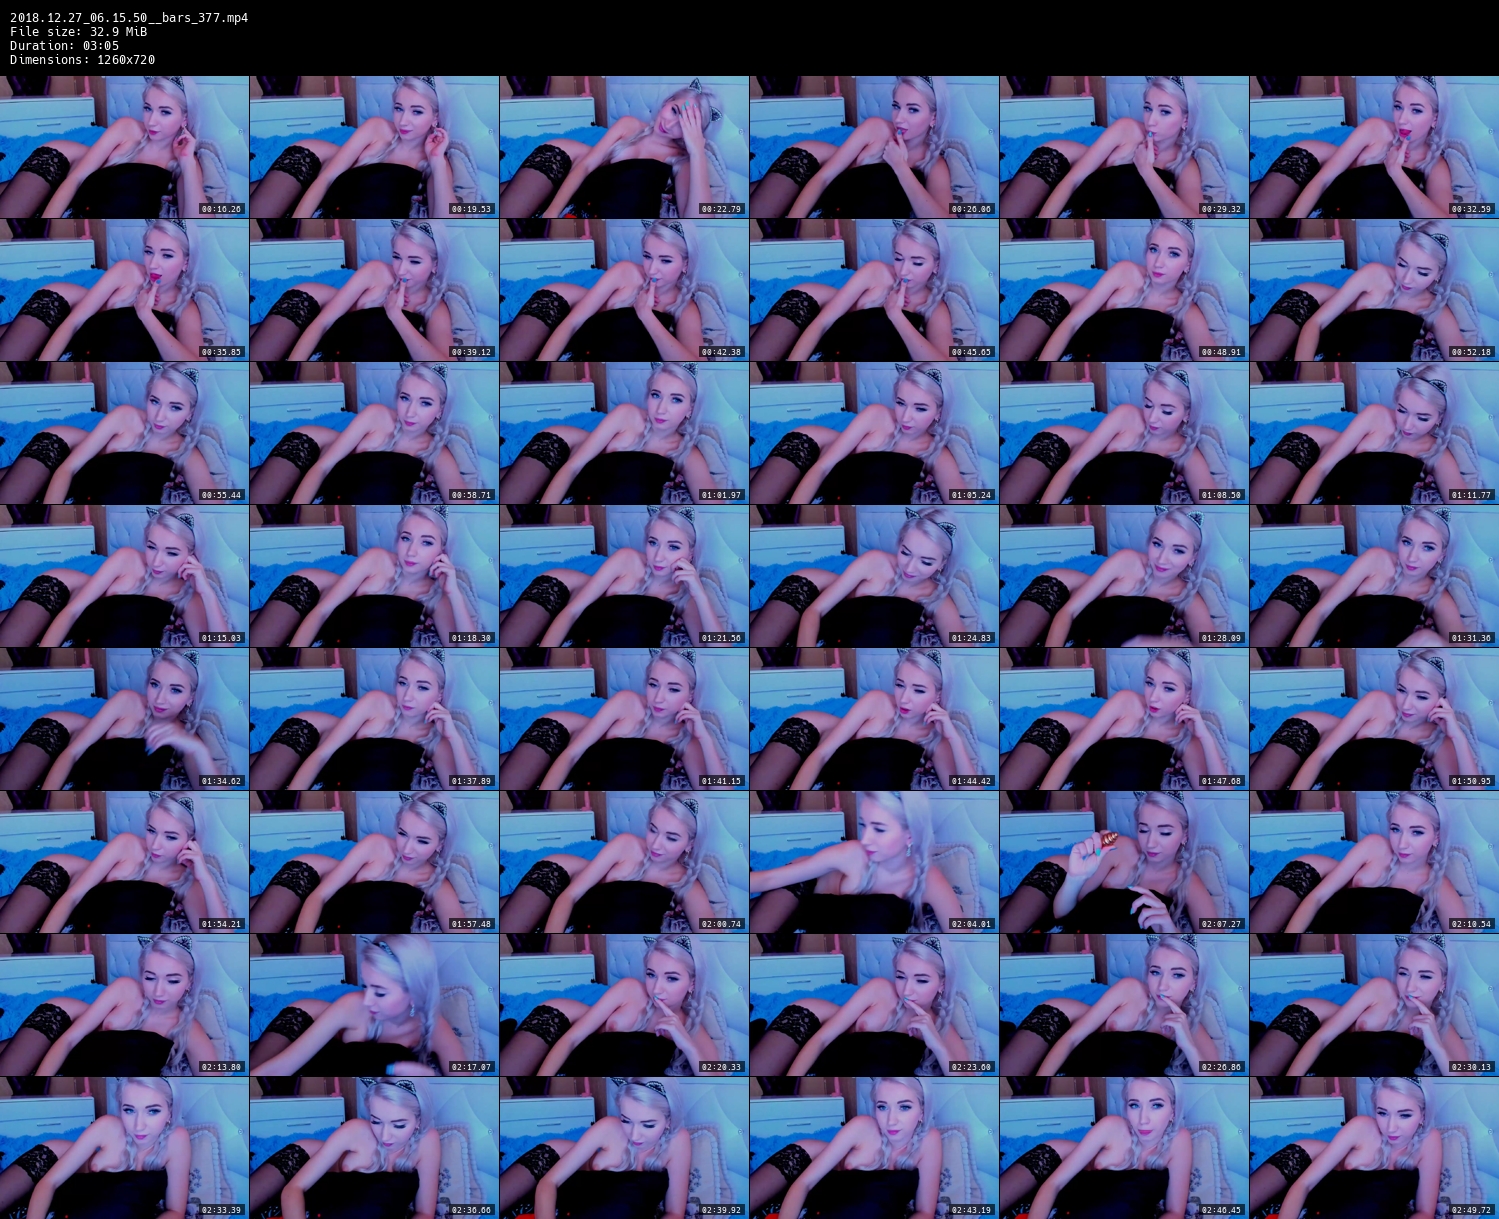Select the 'Duration: 03:05' line

tap(64, 46)
